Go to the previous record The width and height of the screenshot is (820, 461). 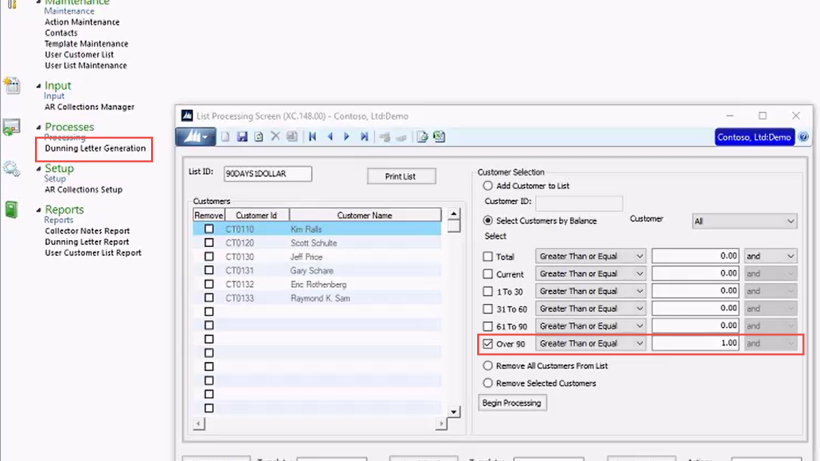click(330, 137)
